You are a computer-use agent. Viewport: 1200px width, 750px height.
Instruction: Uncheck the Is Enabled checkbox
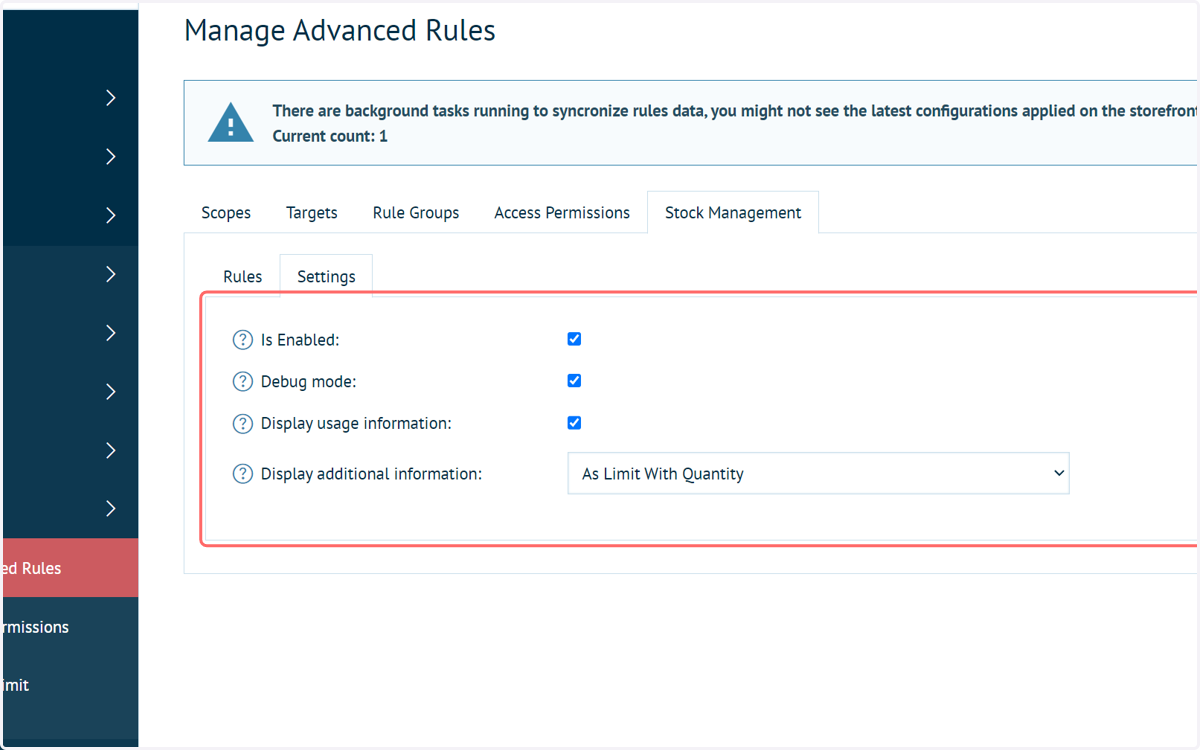[x=574, y=339]
